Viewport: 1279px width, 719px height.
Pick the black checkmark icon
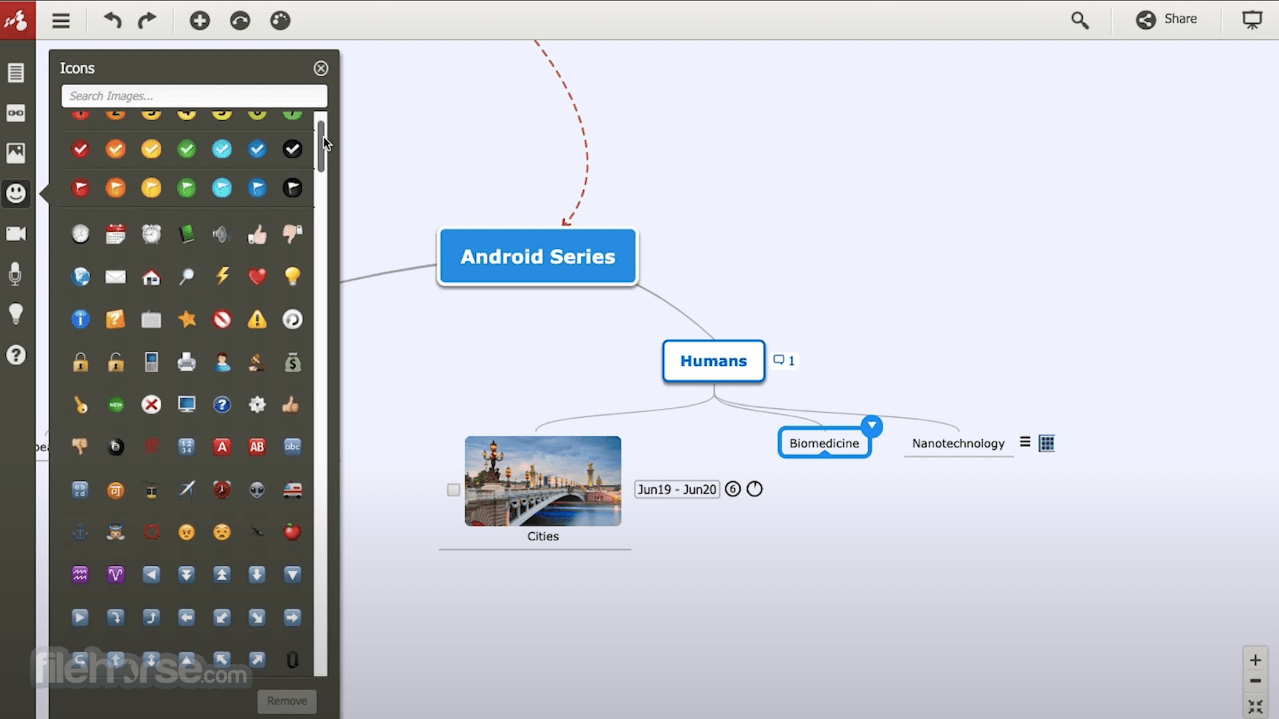click(x=292, y=149)
